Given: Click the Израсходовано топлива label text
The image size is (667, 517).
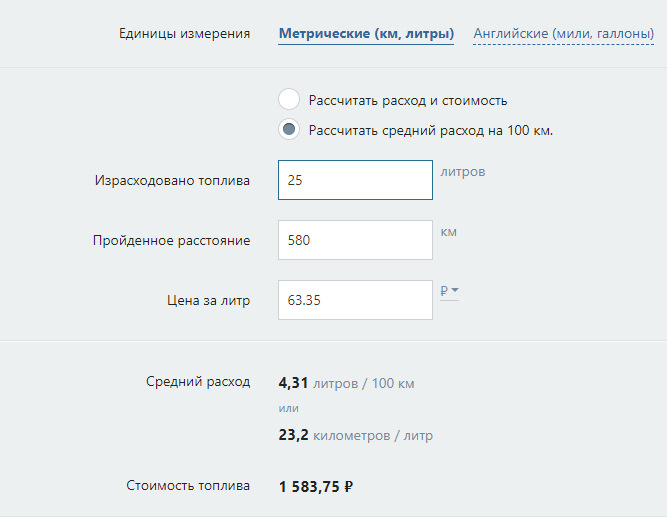Looking at the screenshot, I should click(x=172, y=181).
